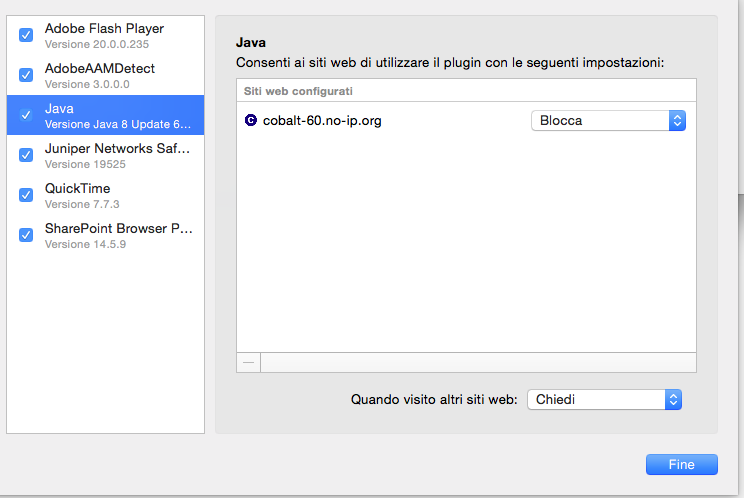Select QuickTime in plugin list

[105, 195]
